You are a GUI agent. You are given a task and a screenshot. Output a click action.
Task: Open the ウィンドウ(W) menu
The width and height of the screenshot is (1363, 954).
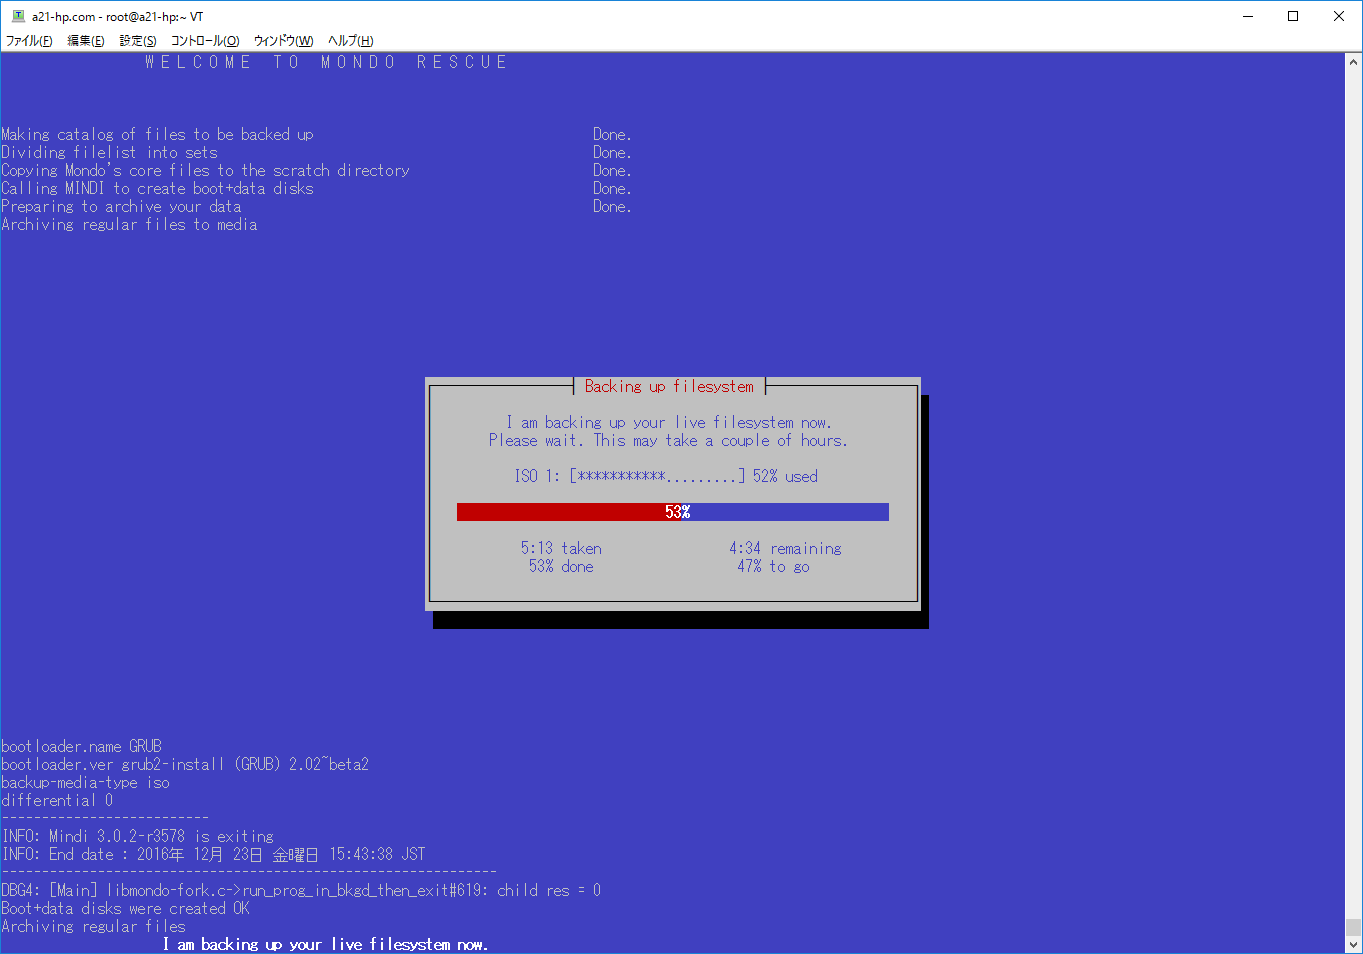click(284, 41)
